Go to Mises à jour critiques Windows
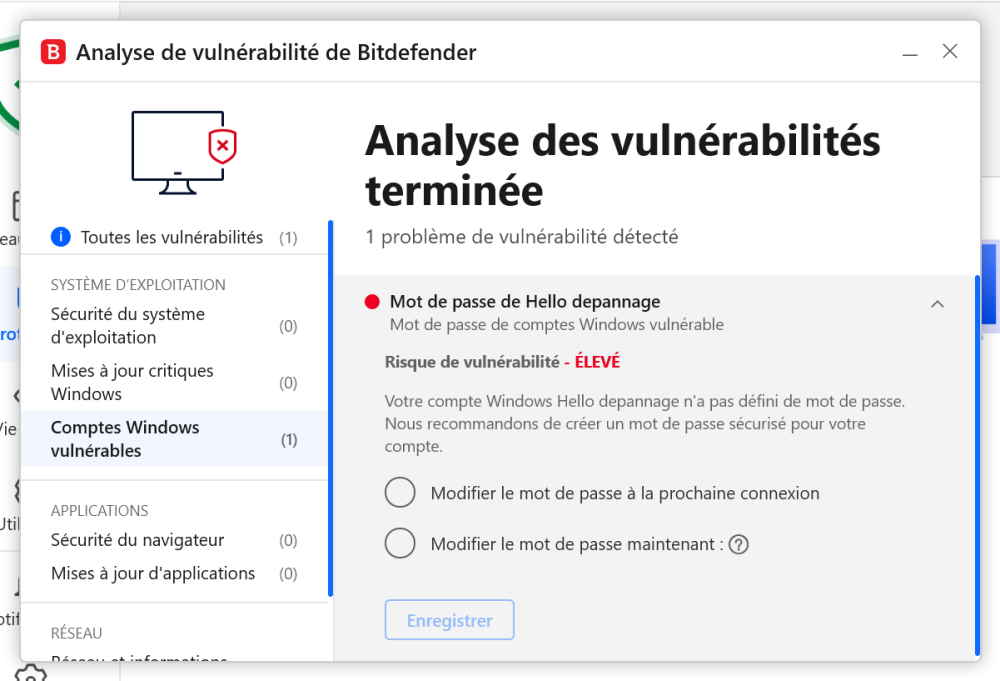The image size is (1000, 681). [132, 383]
